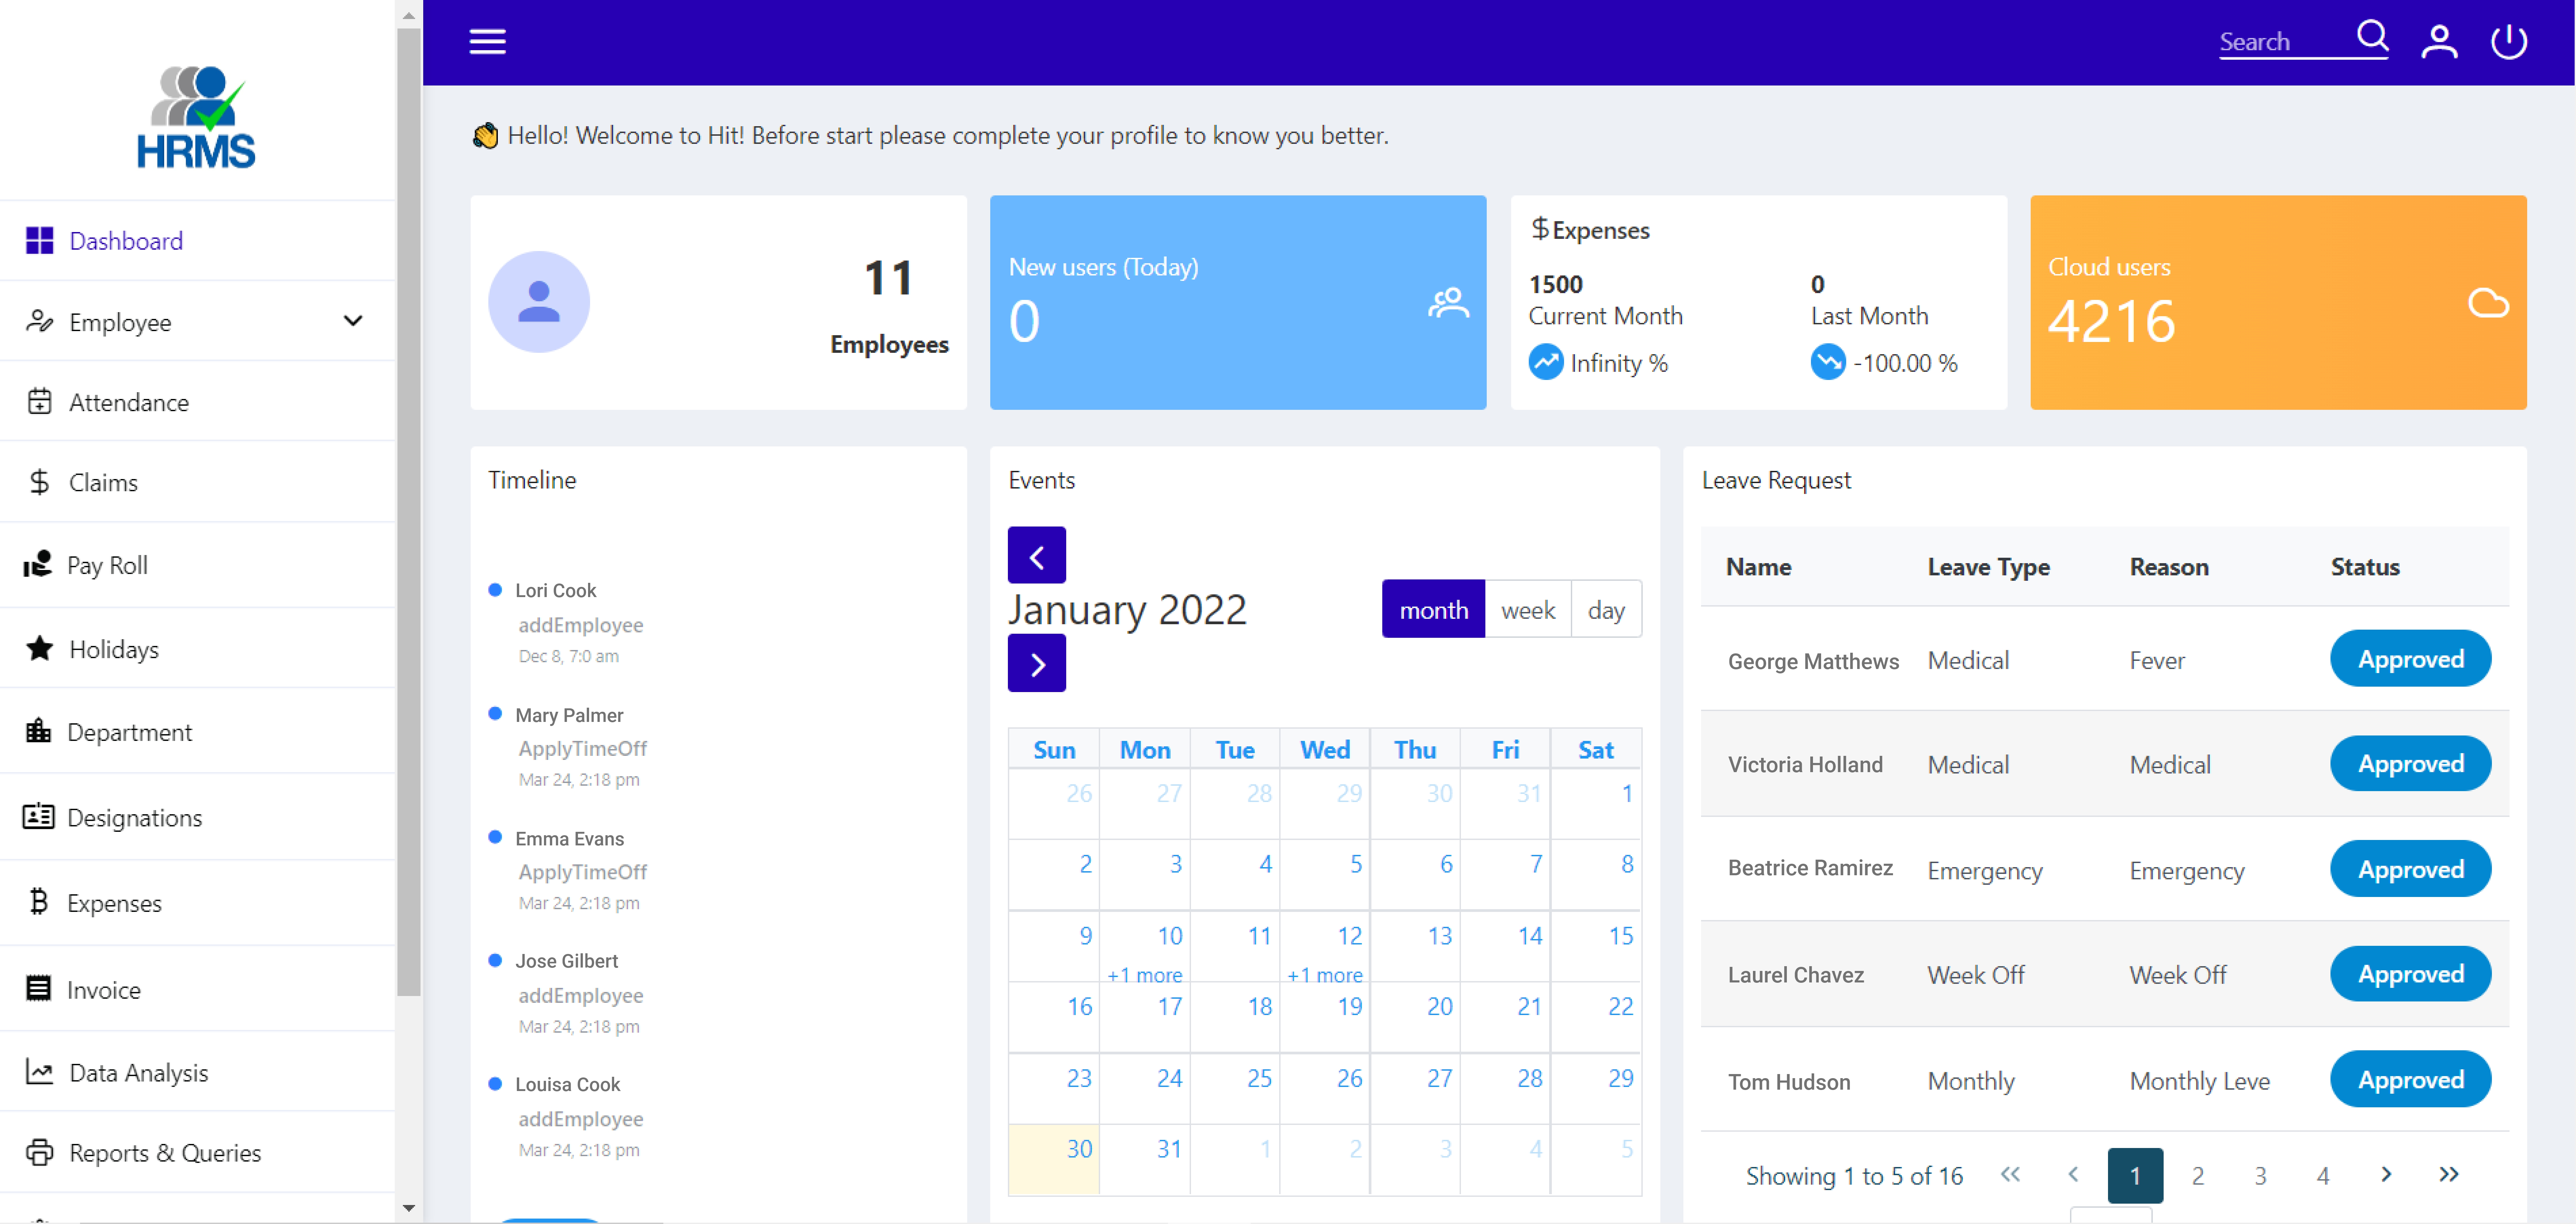This screenshot has height=1224, width=2576.
Task: Click the sidebar vertical scrollbar
Action: pos(408,510)
